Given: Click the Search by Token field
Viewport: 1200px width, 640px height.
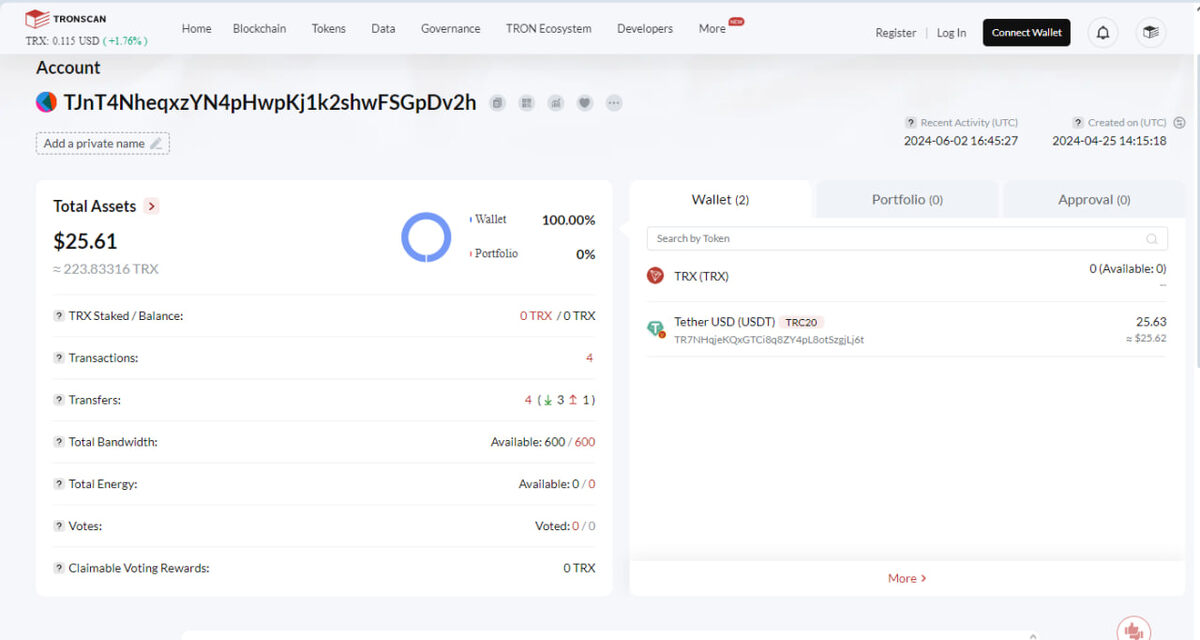Looking at the screenshot, I should 908,239.
